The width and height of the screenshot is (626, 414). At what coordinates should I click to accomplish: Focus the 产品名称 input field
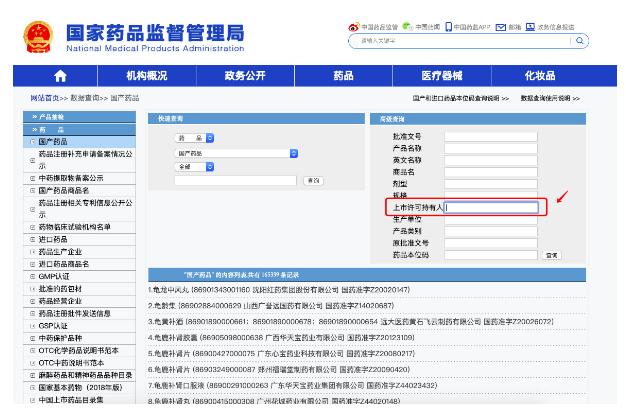(x=491, y=149)
